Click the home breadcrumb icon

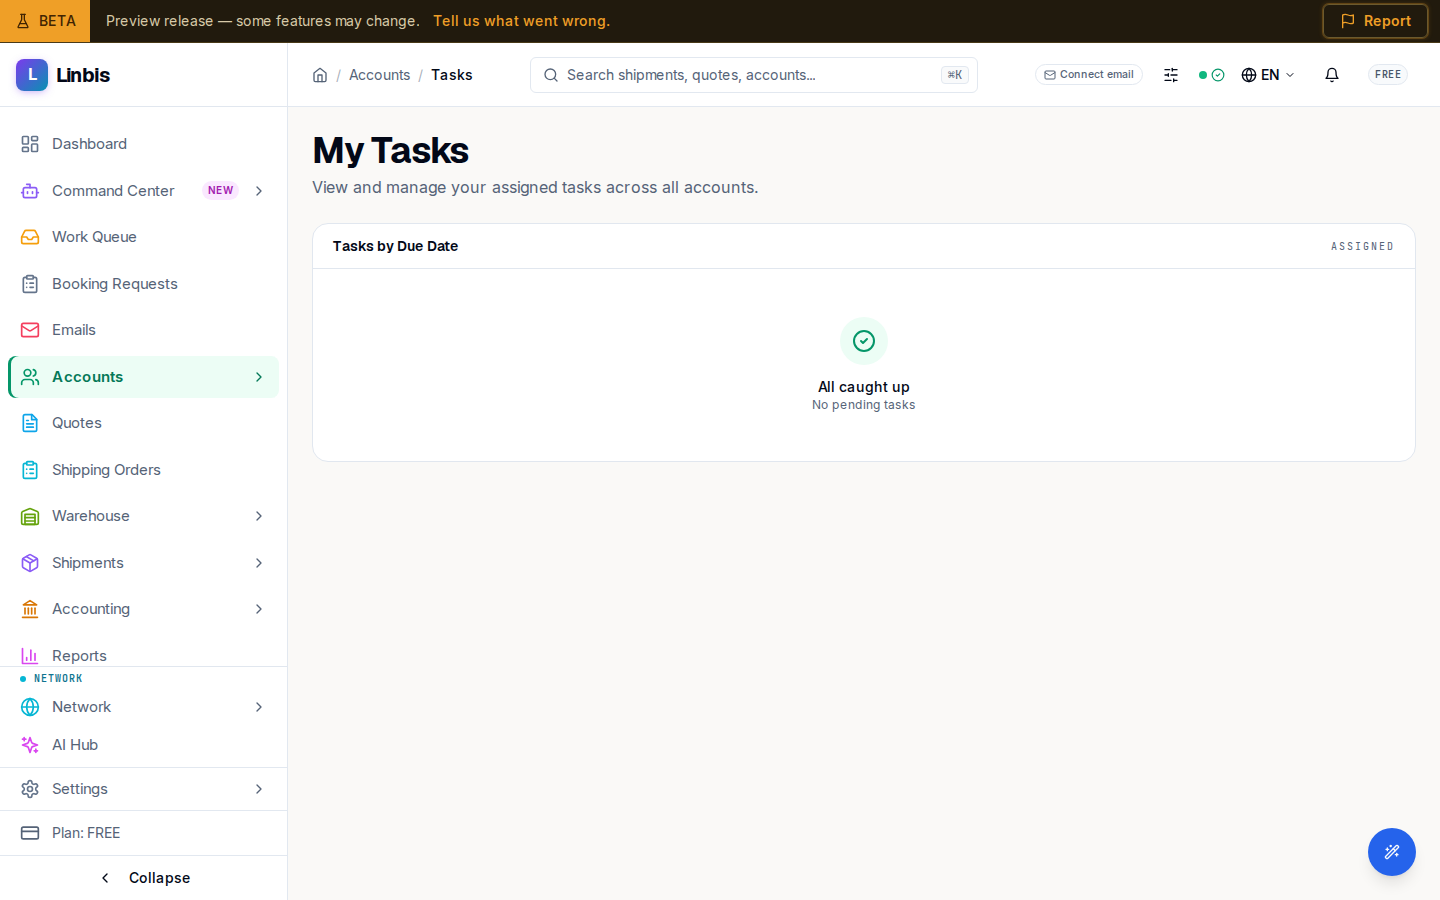[320, 75]
